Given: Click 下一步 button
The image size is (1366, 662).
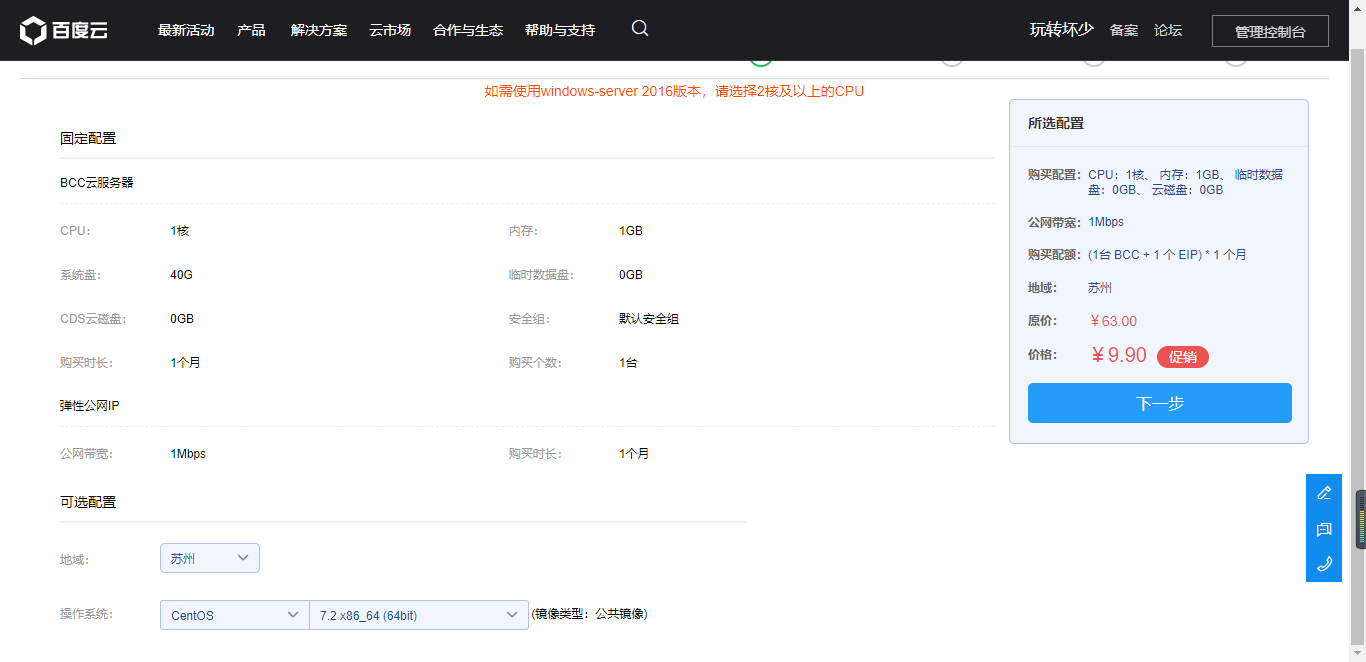Looking at the screenshot, I should 1160,403.
